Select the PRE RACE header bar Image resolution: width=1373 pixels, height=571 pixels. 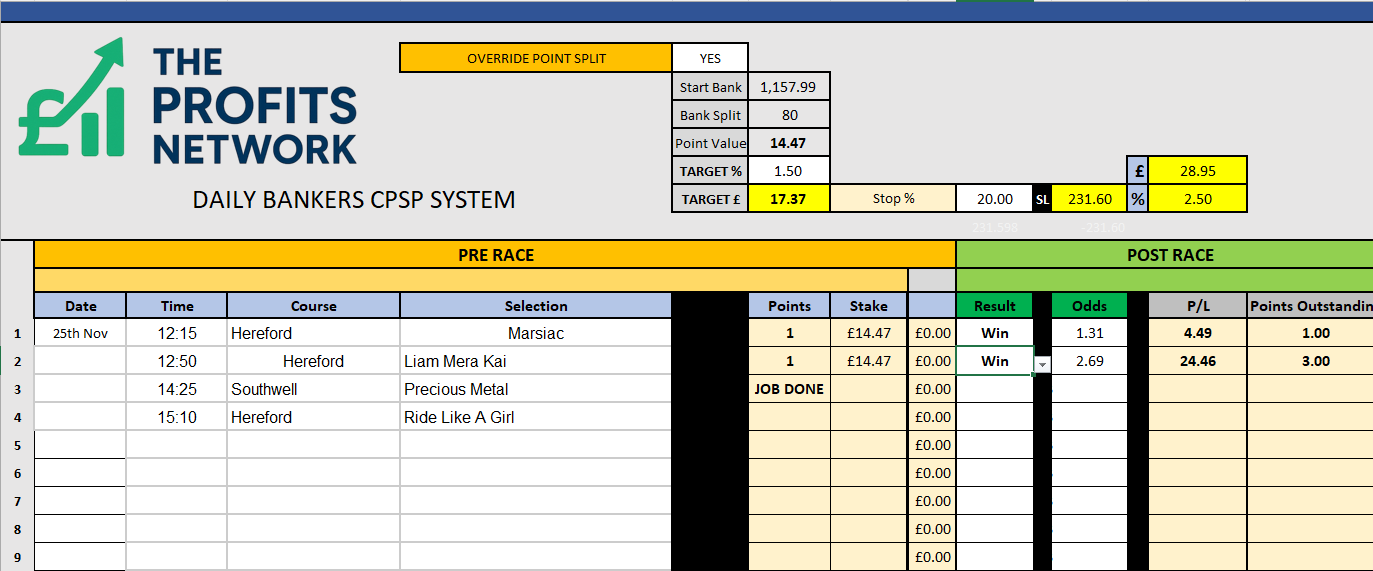[495, 255]
